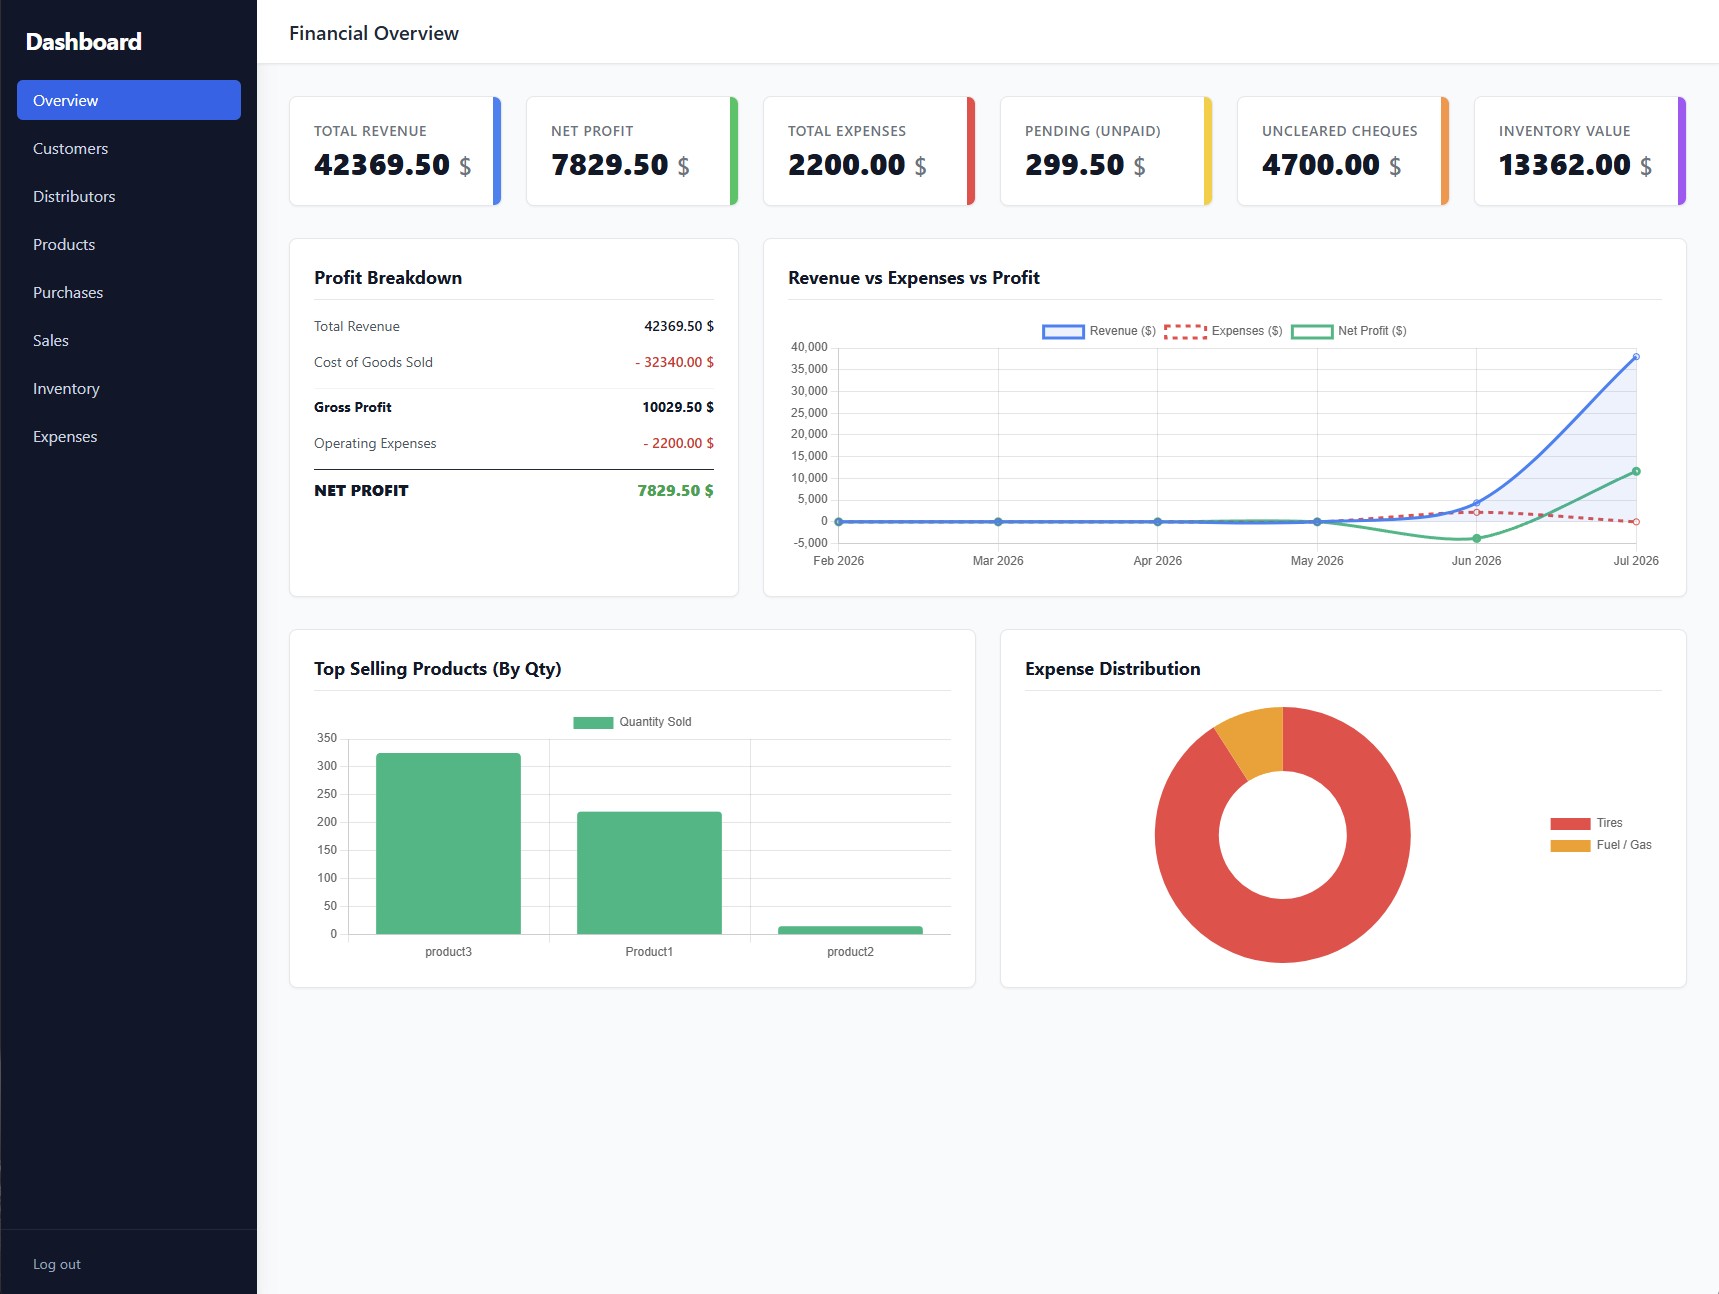Click the Log out link
This screenshot has width=1719, height=1294.
click(x=57, y=1264)
